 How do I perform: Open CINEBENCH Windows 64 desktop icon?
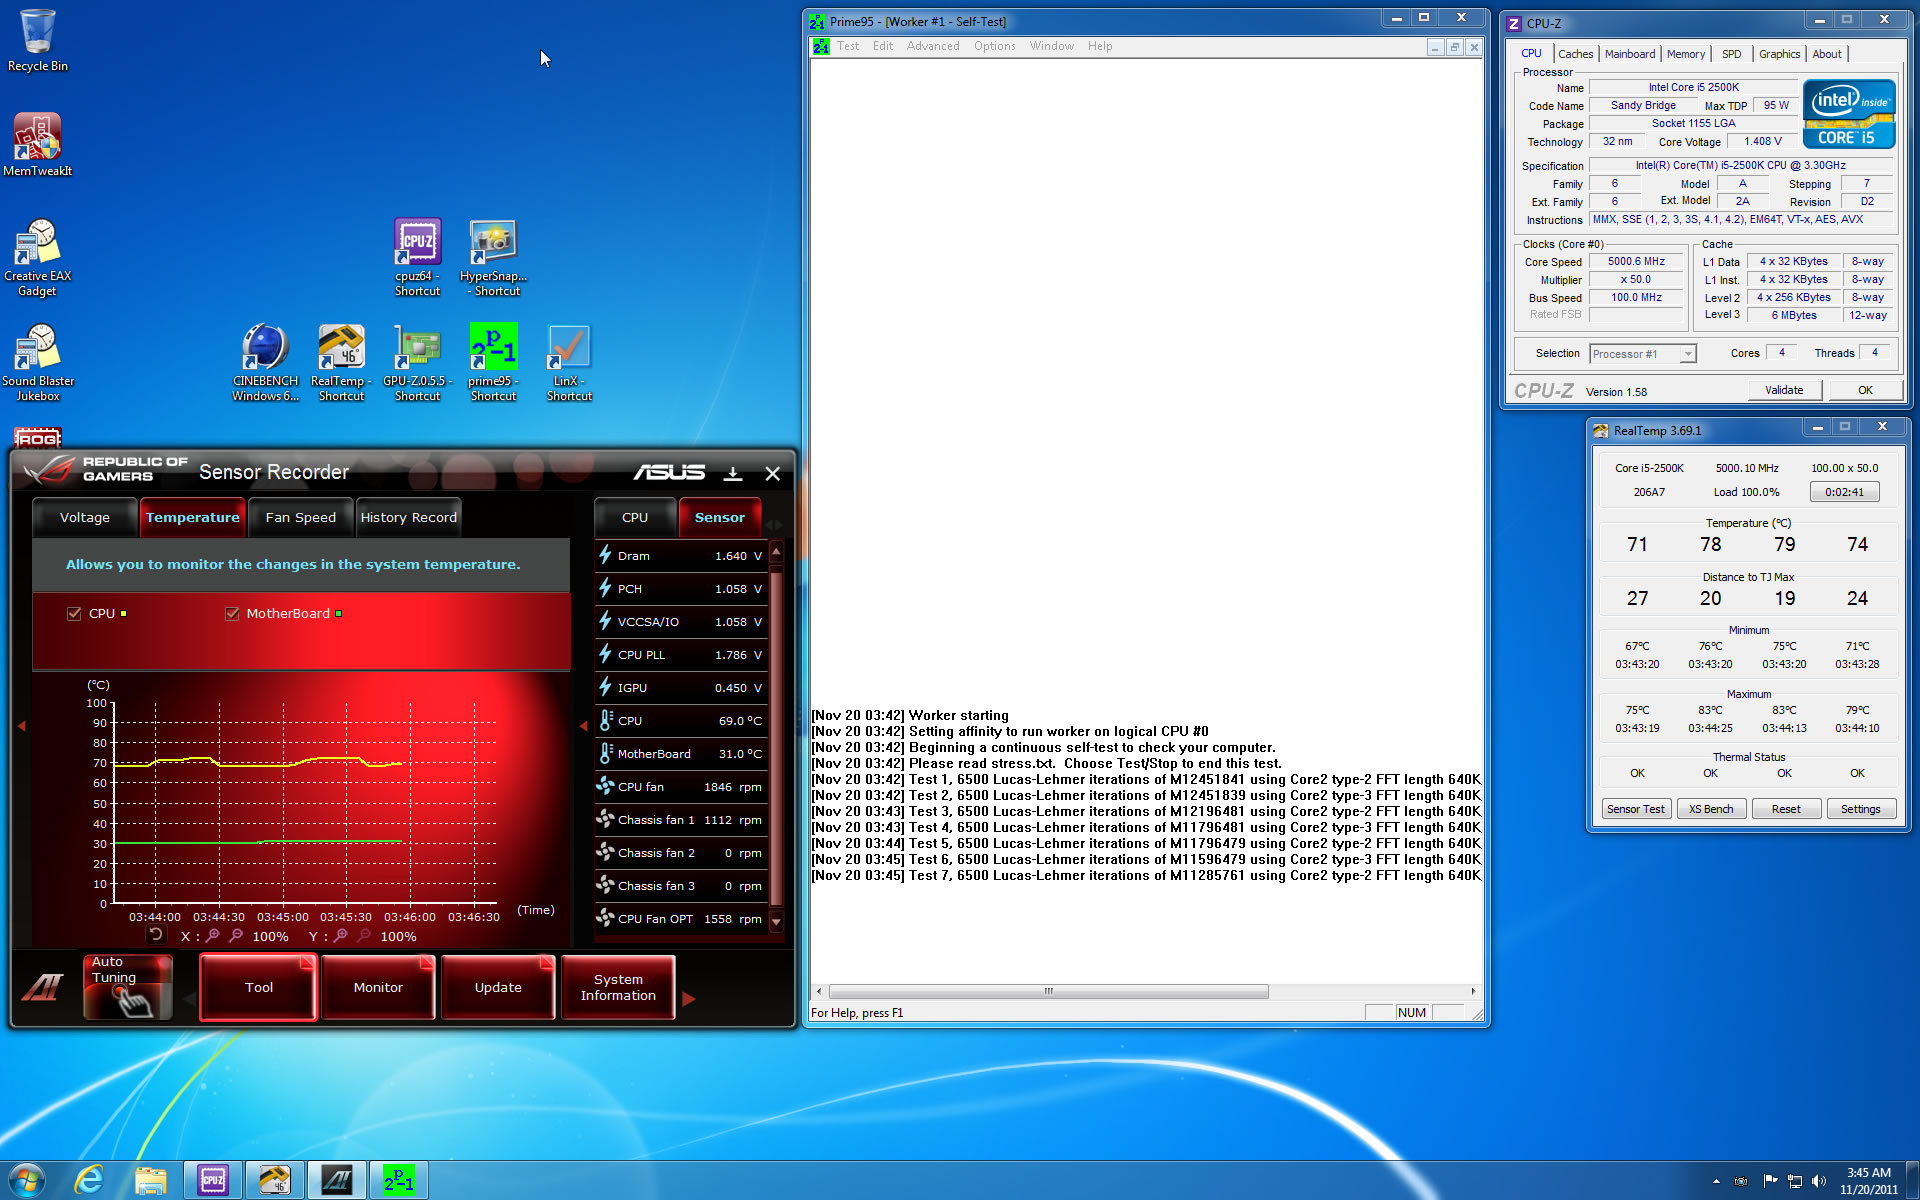(x=265, y=362)
